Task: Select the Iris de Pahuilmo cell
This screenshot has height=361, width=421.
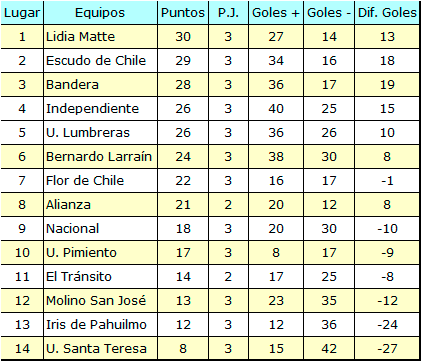Action: (x=100, y=325)
